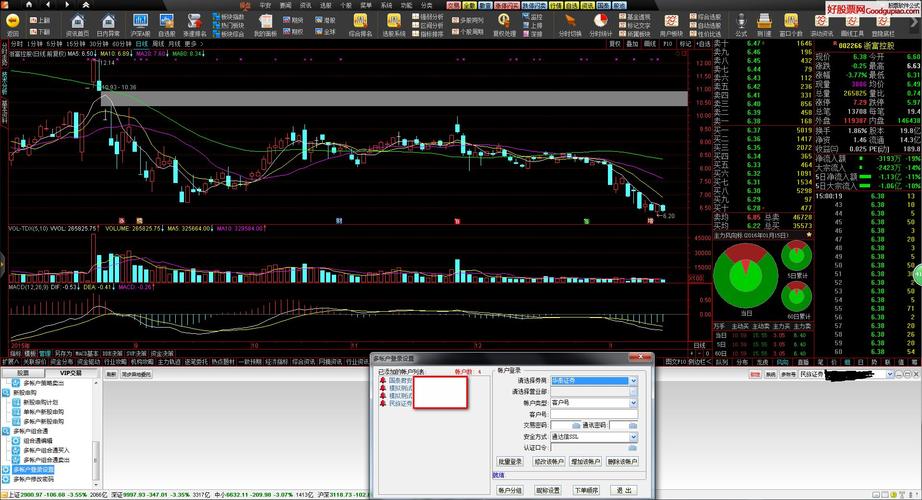Screen dimensions: 922x500
Task: Select 多帐户登录设置 tree item
Action: click(33, 469)
